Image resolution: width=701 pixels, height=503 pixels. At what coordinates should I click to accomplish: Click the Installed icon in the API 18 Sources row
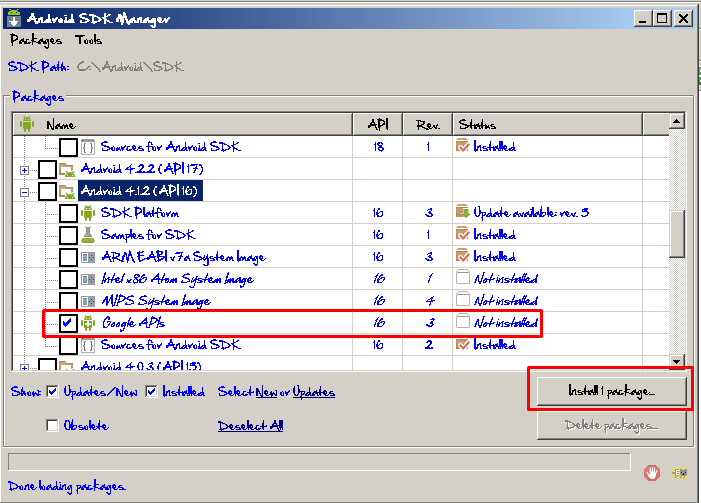(x=463, y=146)
